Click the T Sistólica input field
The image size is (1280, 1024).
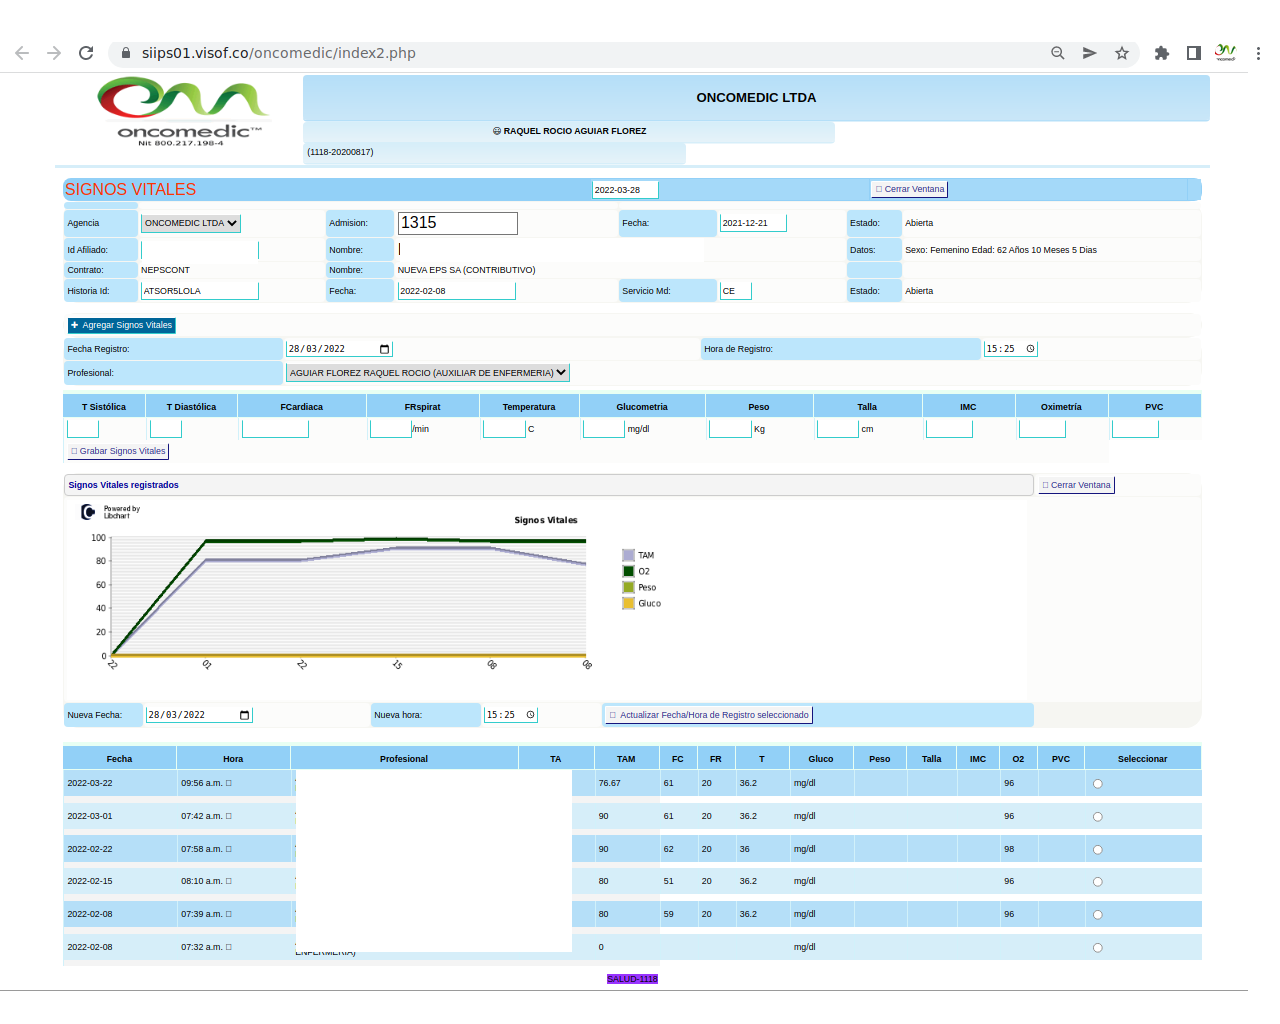[x=83, y=429]
